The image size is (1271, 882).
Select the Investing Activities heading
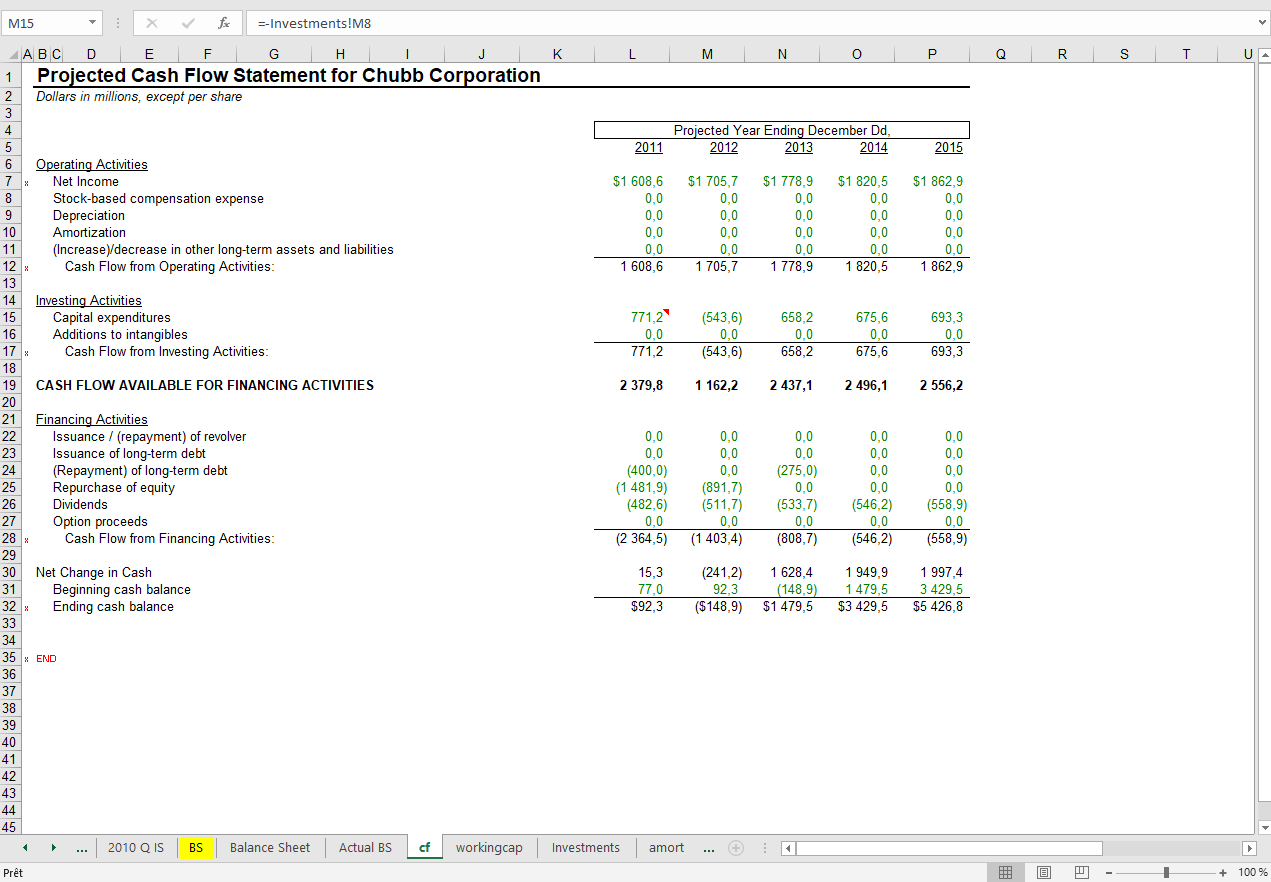[x=89, y=300]
